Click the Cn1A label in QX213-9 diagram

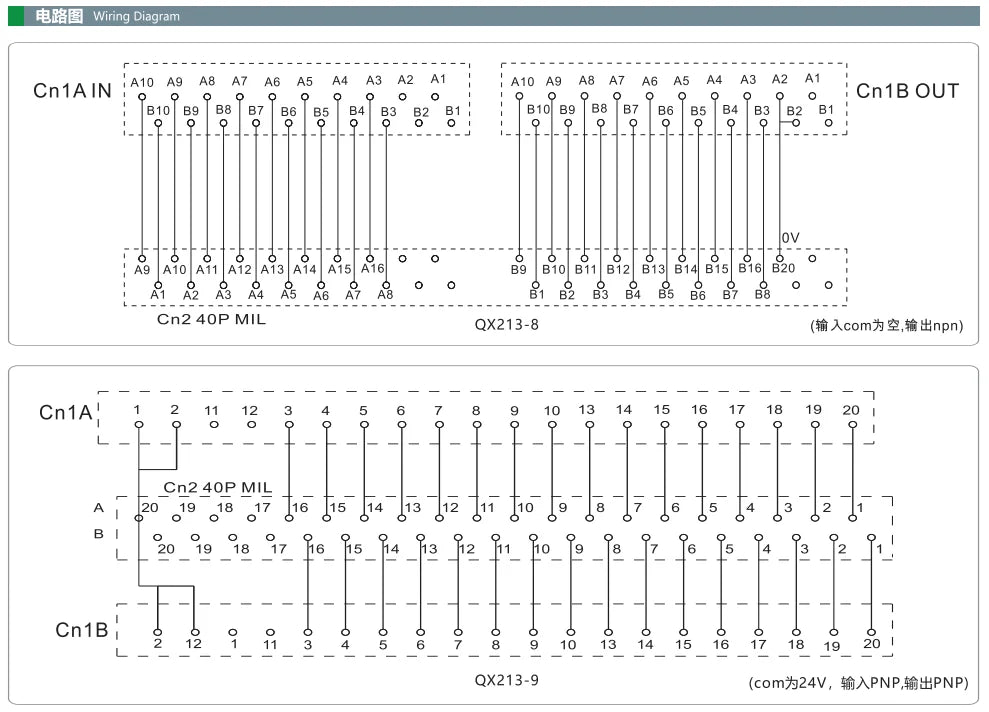click(x=66, y=412)
